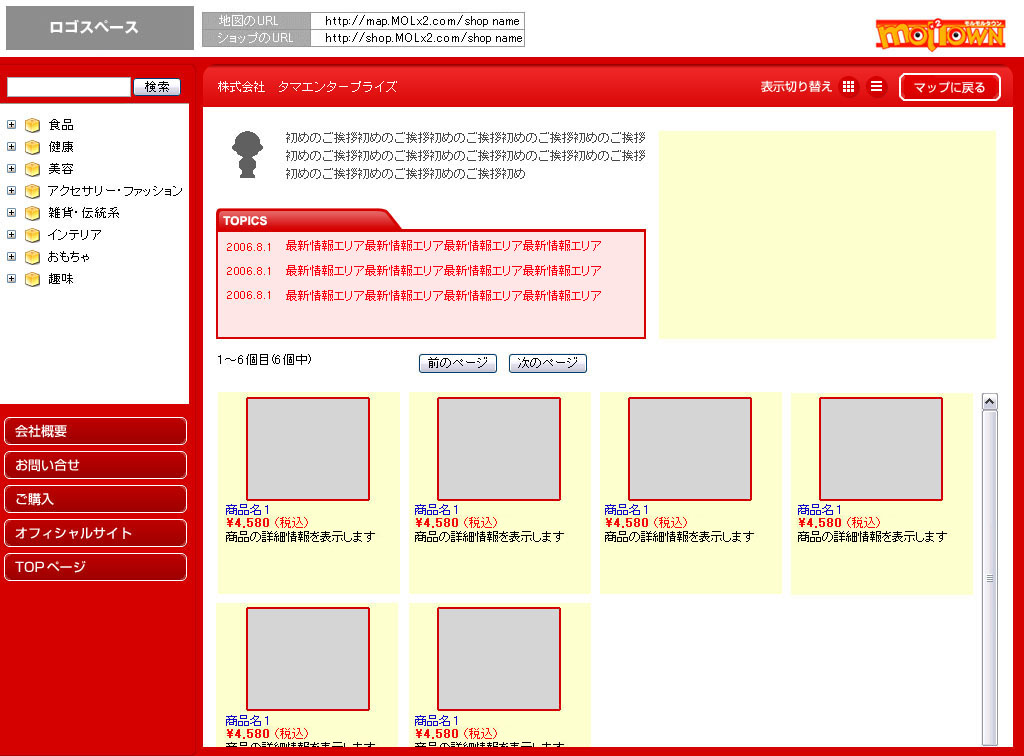Viewport: 1024px width, 756px height.
Task: Expand the 美容 category tree node
Action: [x=11, y=168]
